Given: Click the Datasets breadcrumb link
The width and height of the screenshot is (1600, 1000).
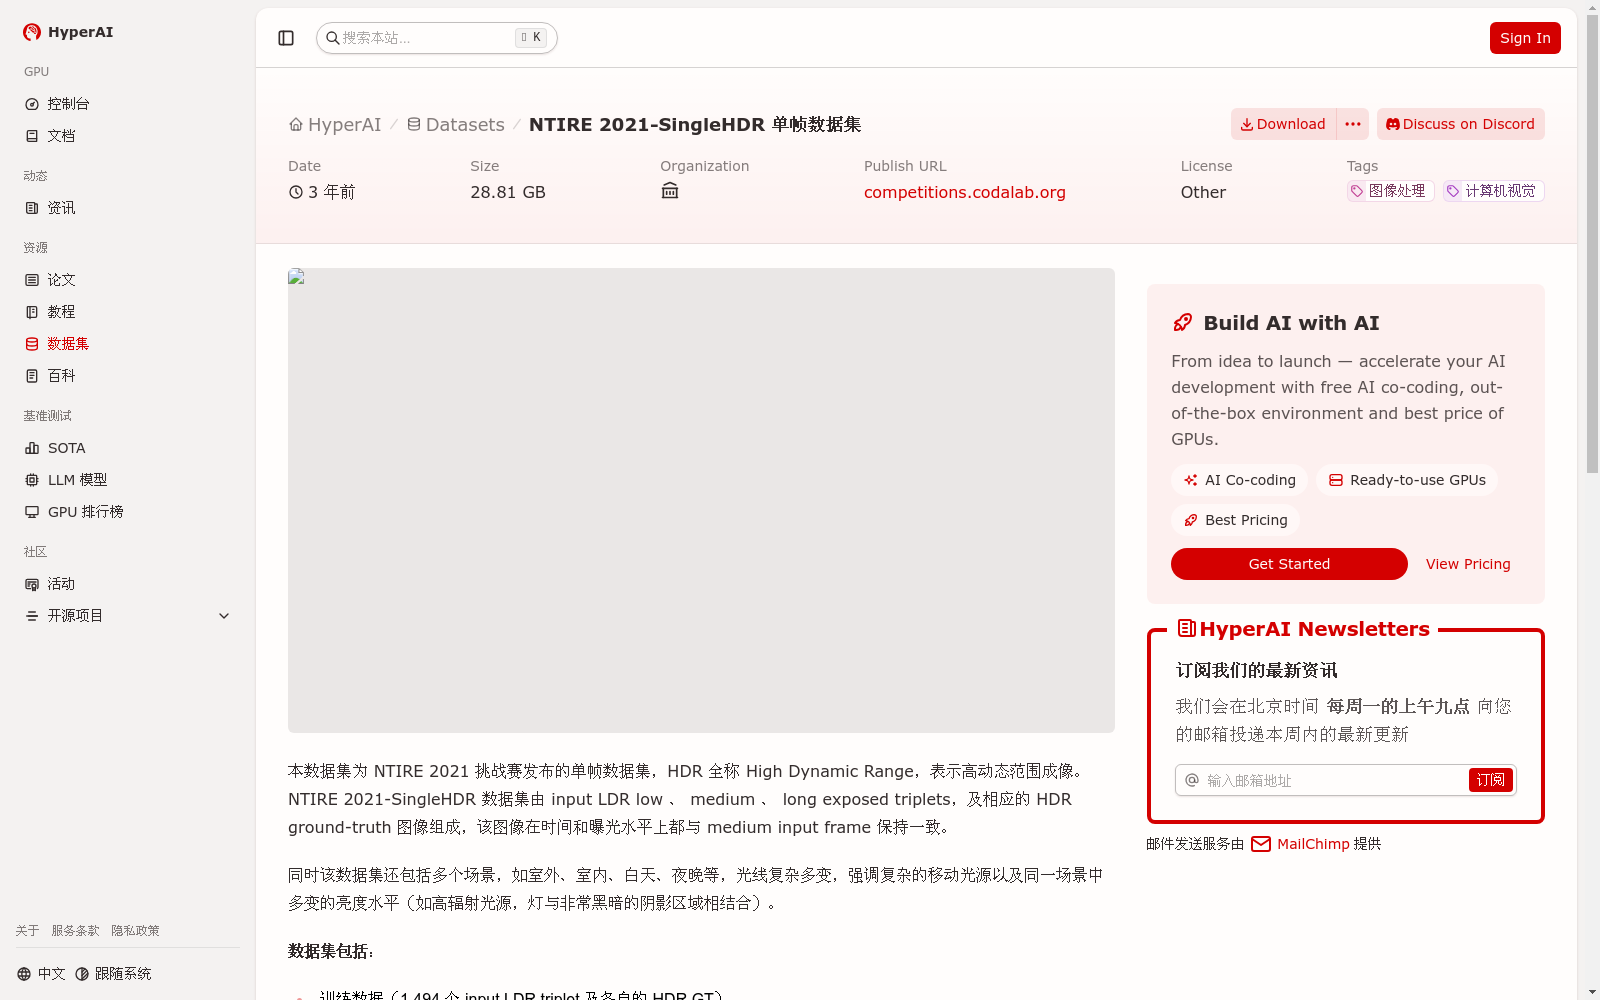Looking at the screenshot, I should click(456, 124).
